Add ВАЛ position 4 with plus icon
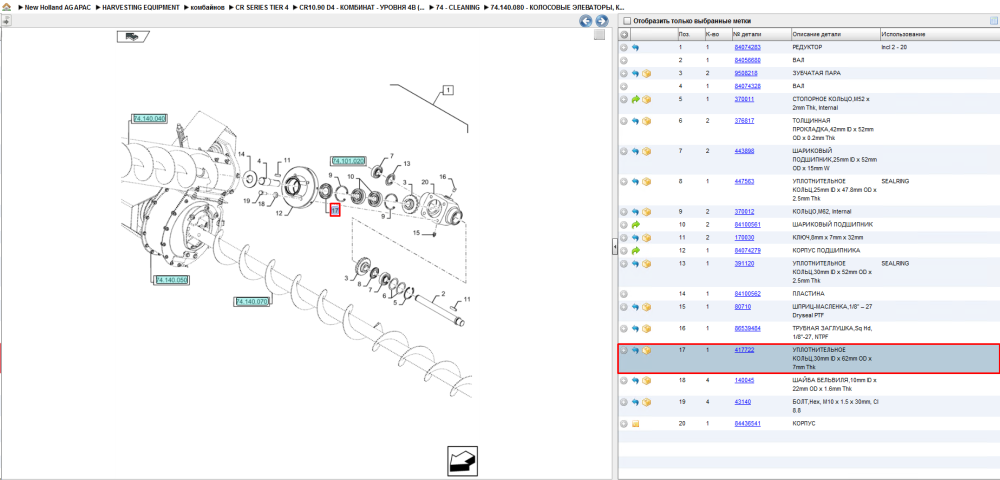 point(624,86)
